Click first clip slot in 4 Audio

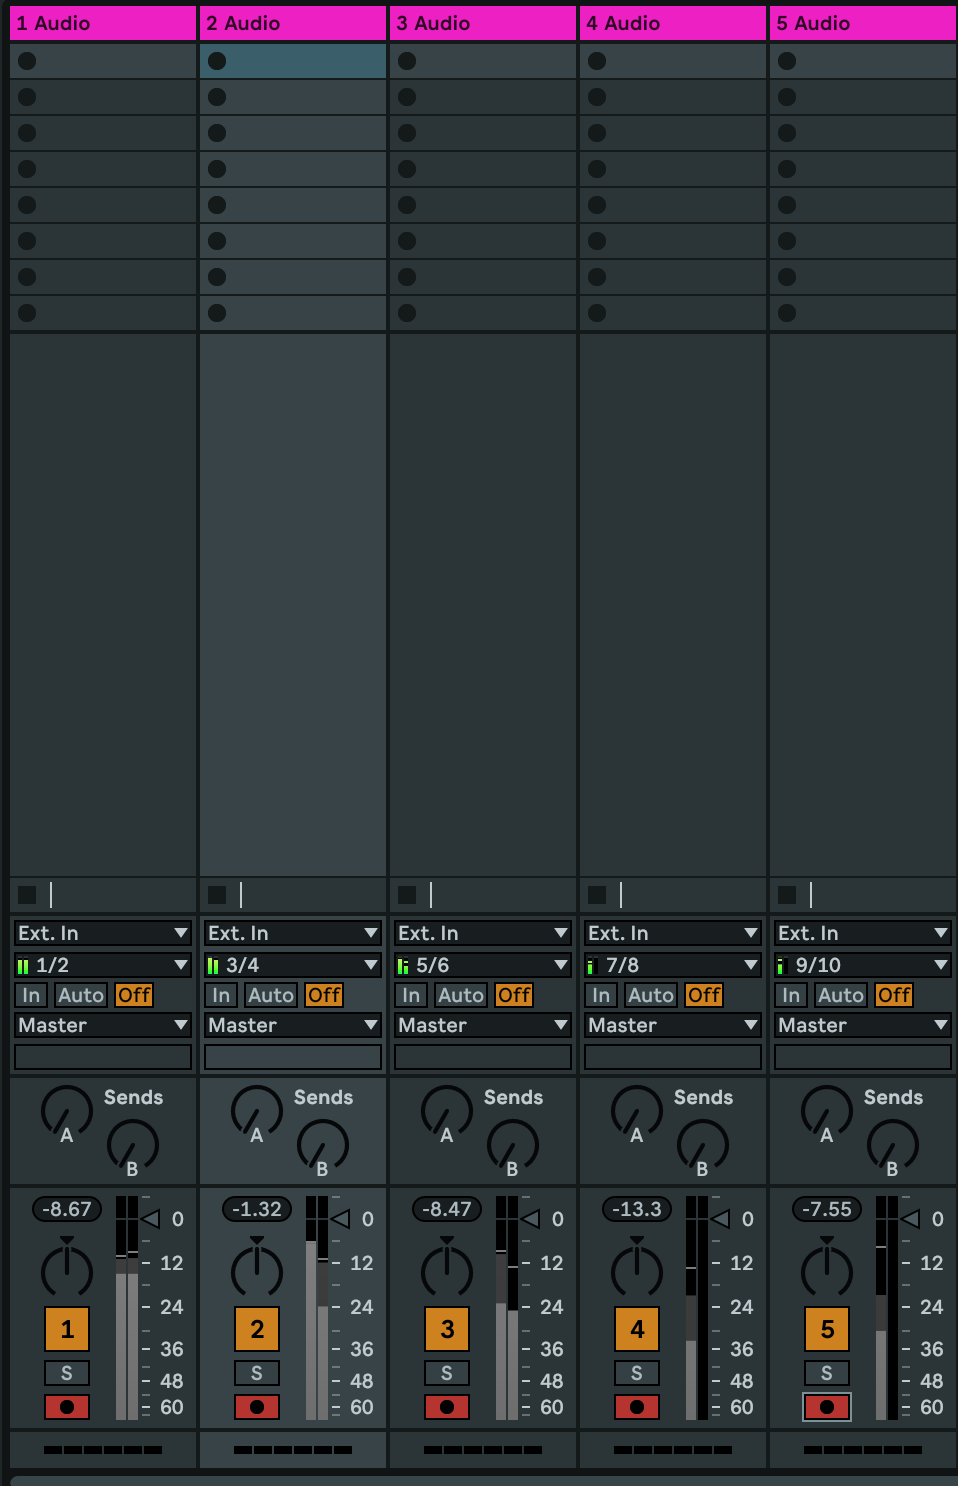coord(672,61)
